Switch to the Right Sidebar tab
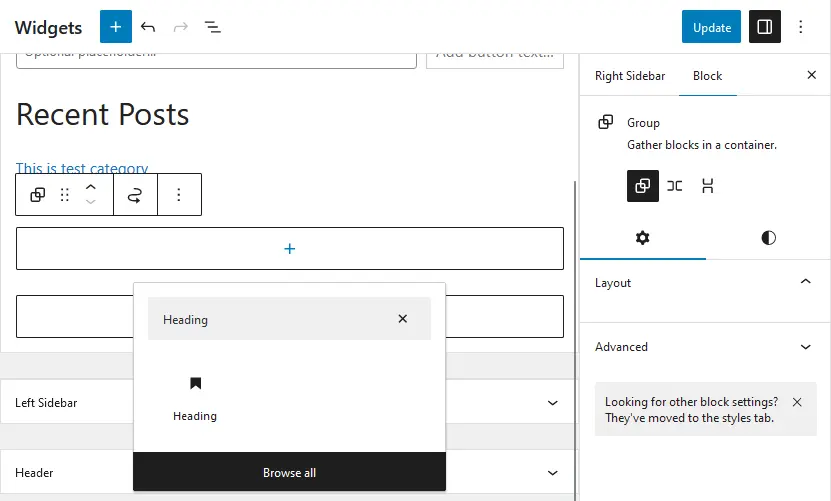Viewport: 831px width, 501px height. click(x=630, y=76)
